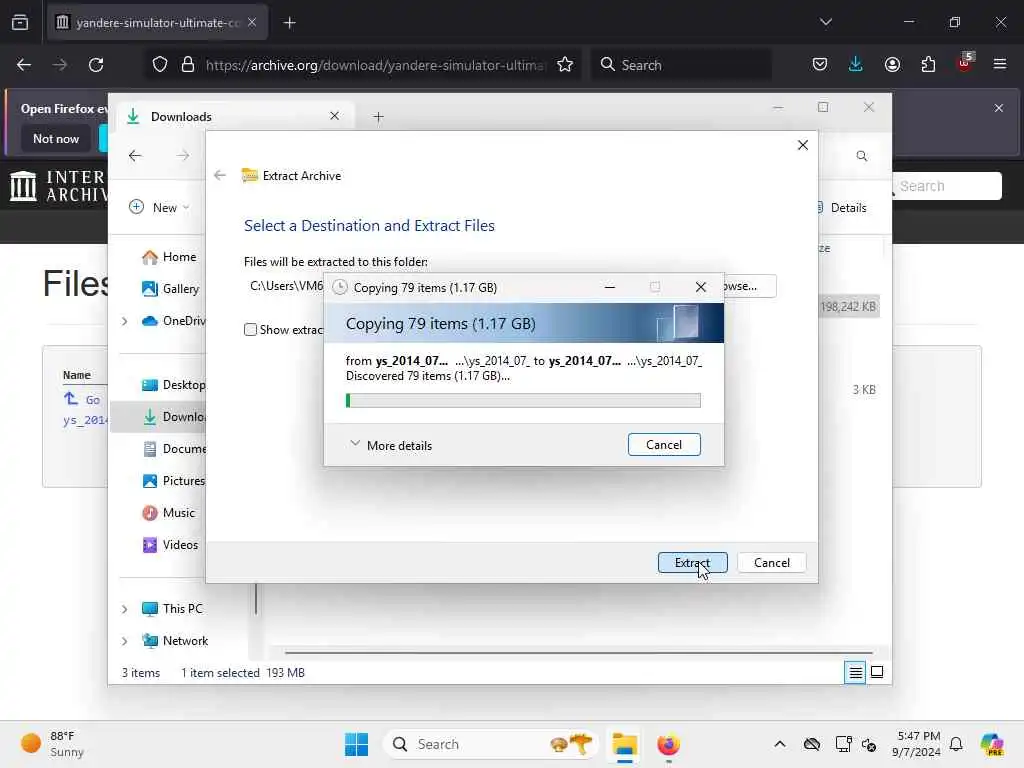
Task: Reload the Firefox page
Action: pyautogui.click(x=96, y=65)
